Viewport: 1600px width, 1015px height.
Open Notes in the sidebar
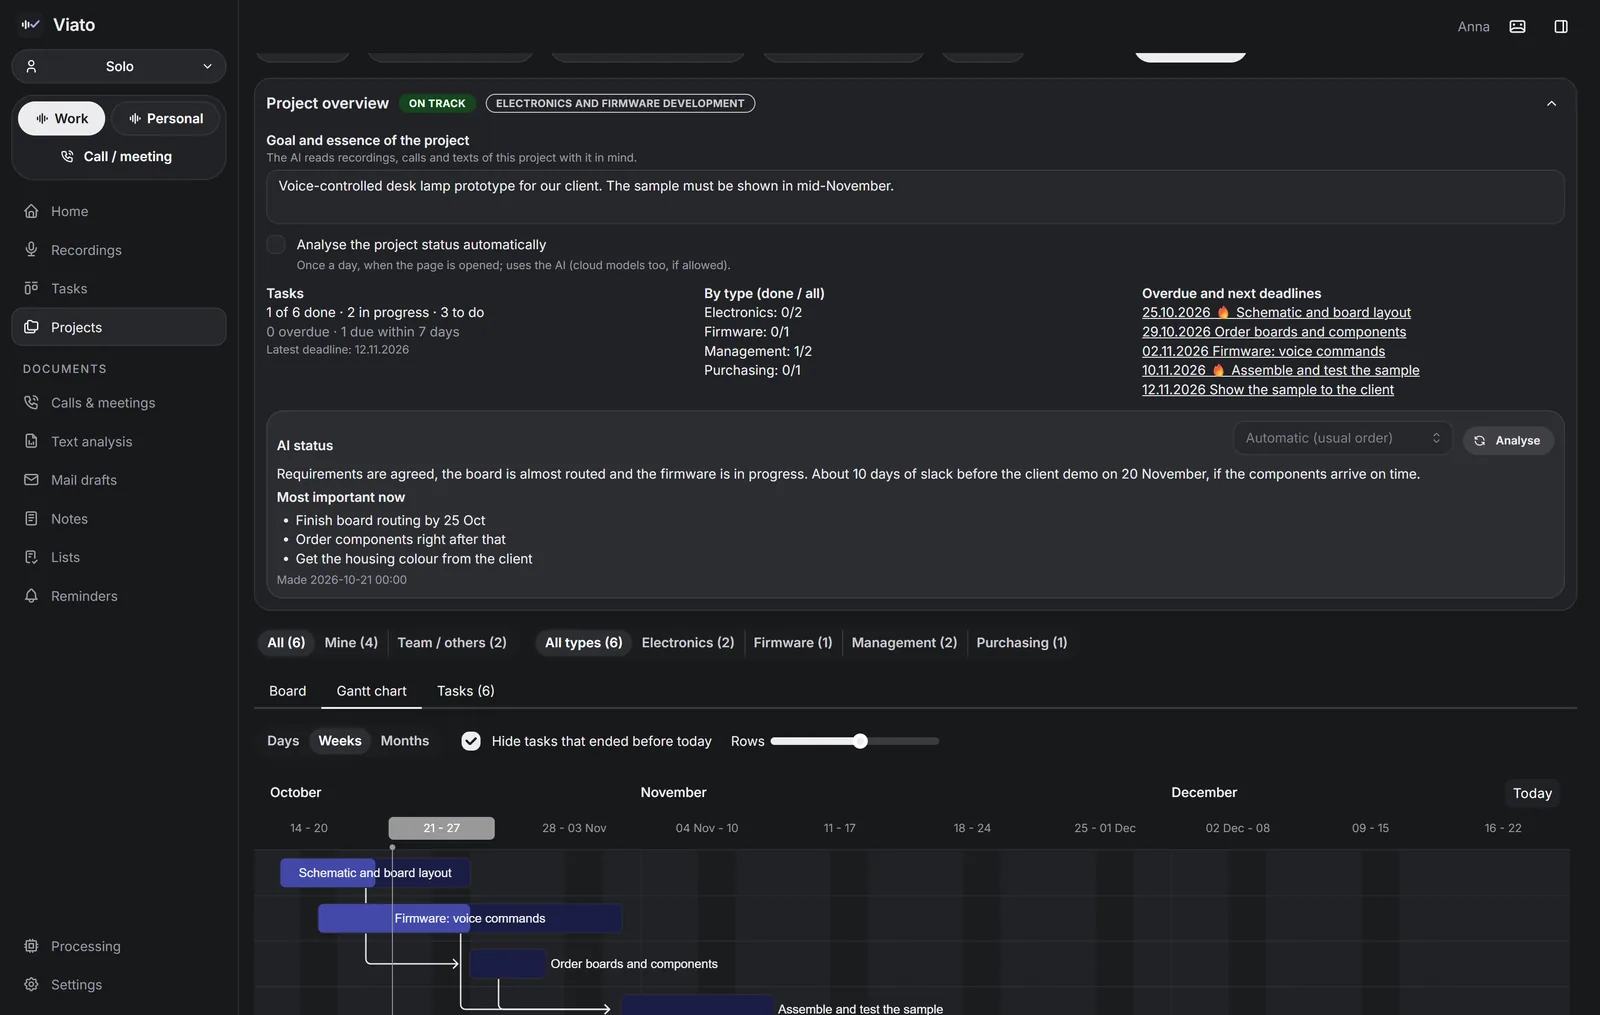click(x=119, y=519)
